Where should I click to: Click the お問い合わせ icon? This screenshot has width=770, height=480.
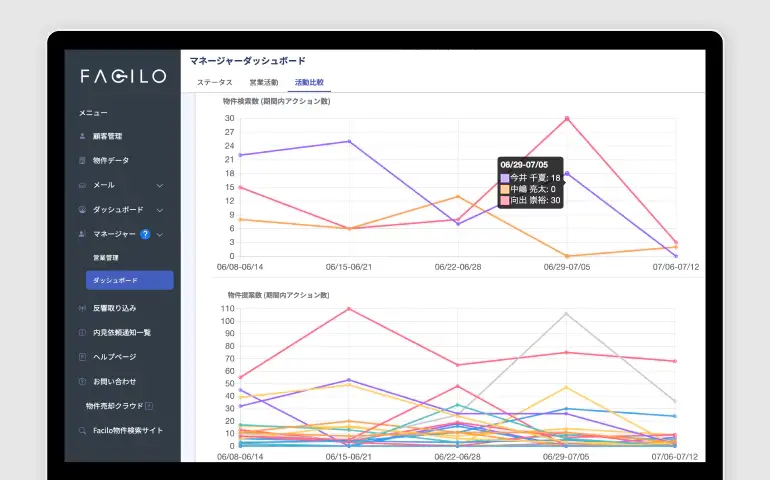click(82, 381)
